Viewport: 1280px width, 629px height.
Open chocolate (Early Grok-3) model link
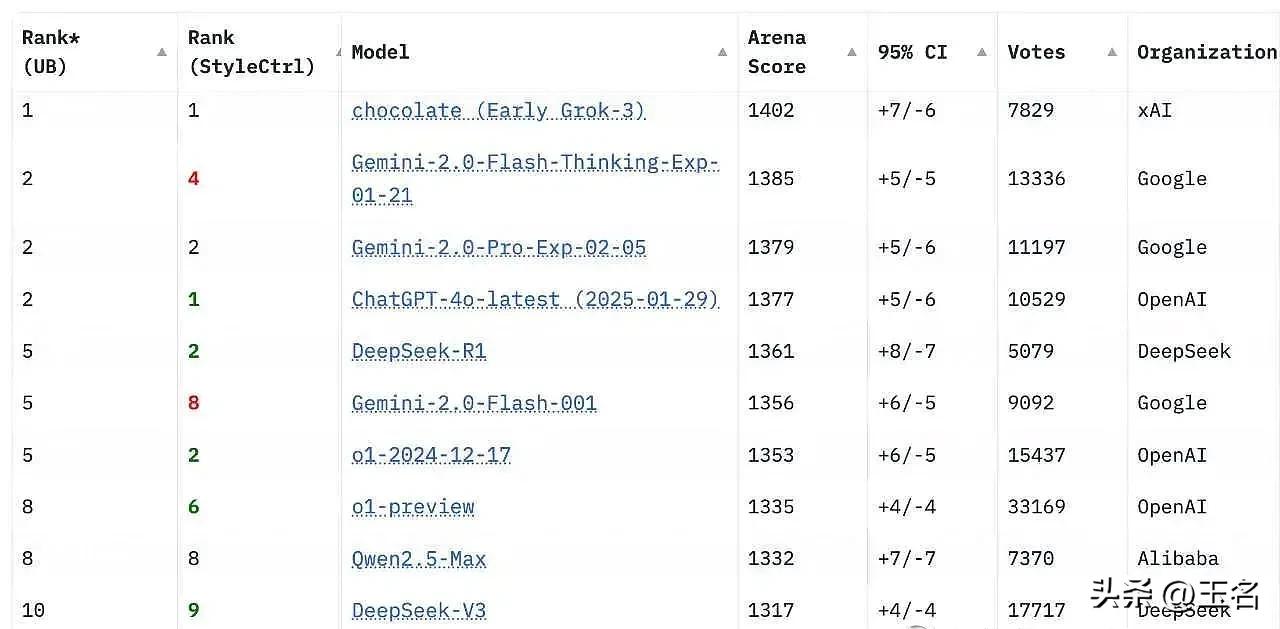click(499, 111)
